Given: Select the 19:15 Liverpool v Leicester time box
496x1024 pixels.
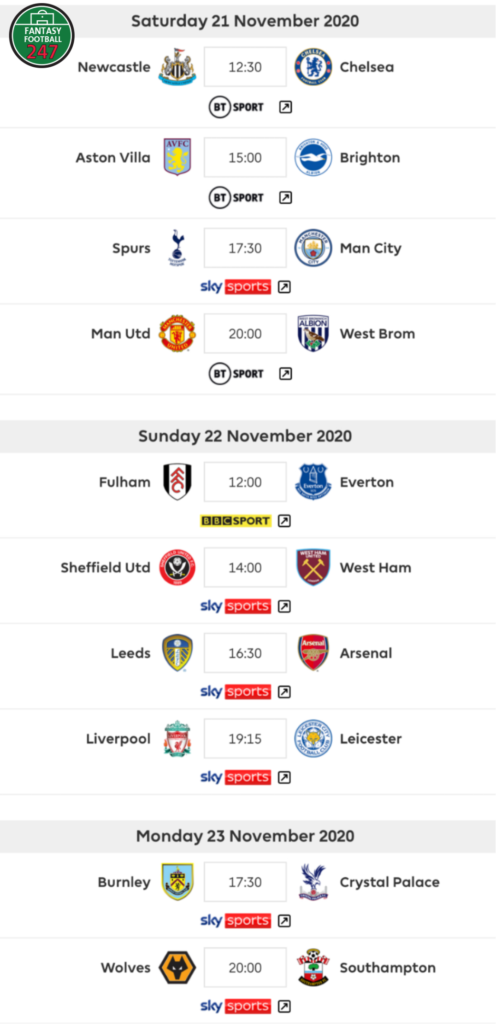Looking at the screenshot, I should pyautogui.click(x=245, y=739).
